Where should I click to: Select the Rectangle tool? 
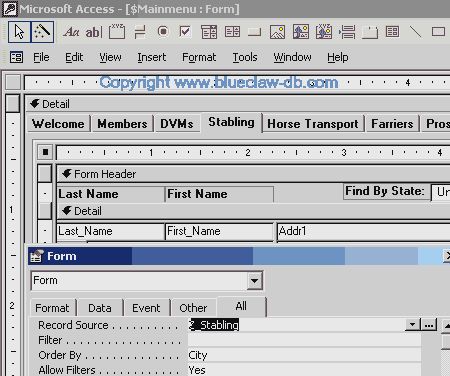click(x=438, y=32)
